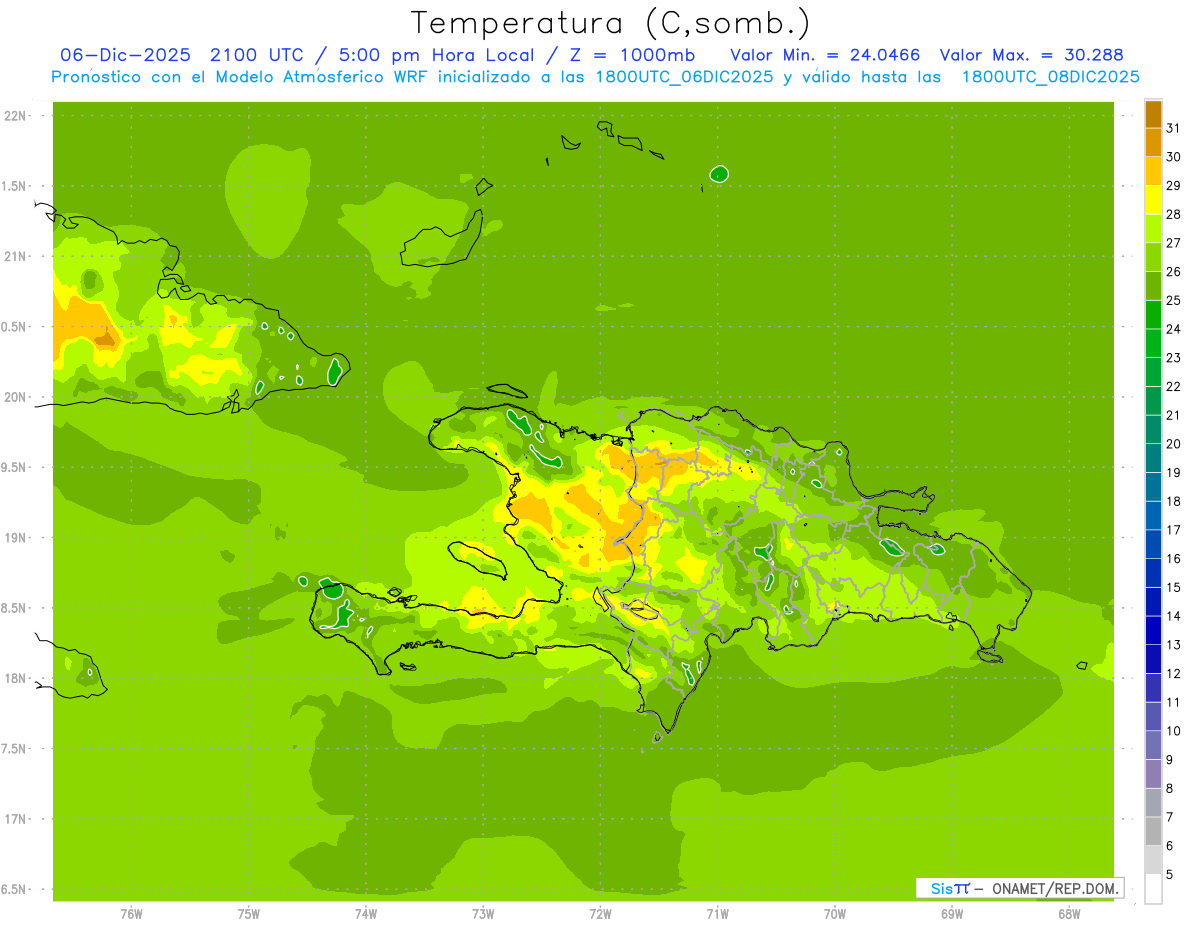This screenshot has width=1200, height=927.
Task: Click the darkest orange swatch above 31
Action: (1153, 114)
